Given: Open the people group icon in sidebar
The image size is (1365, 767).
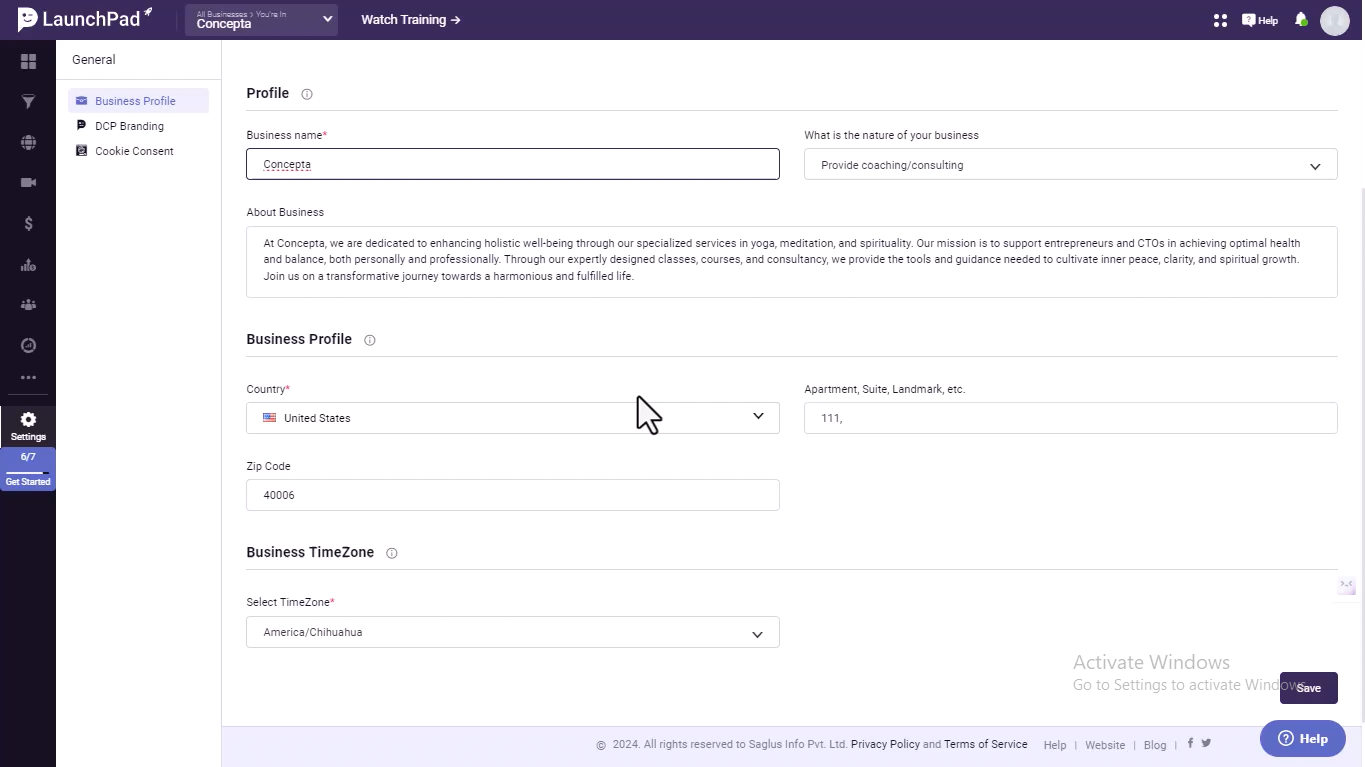Looking at the screenshot, I should (28, 305).
